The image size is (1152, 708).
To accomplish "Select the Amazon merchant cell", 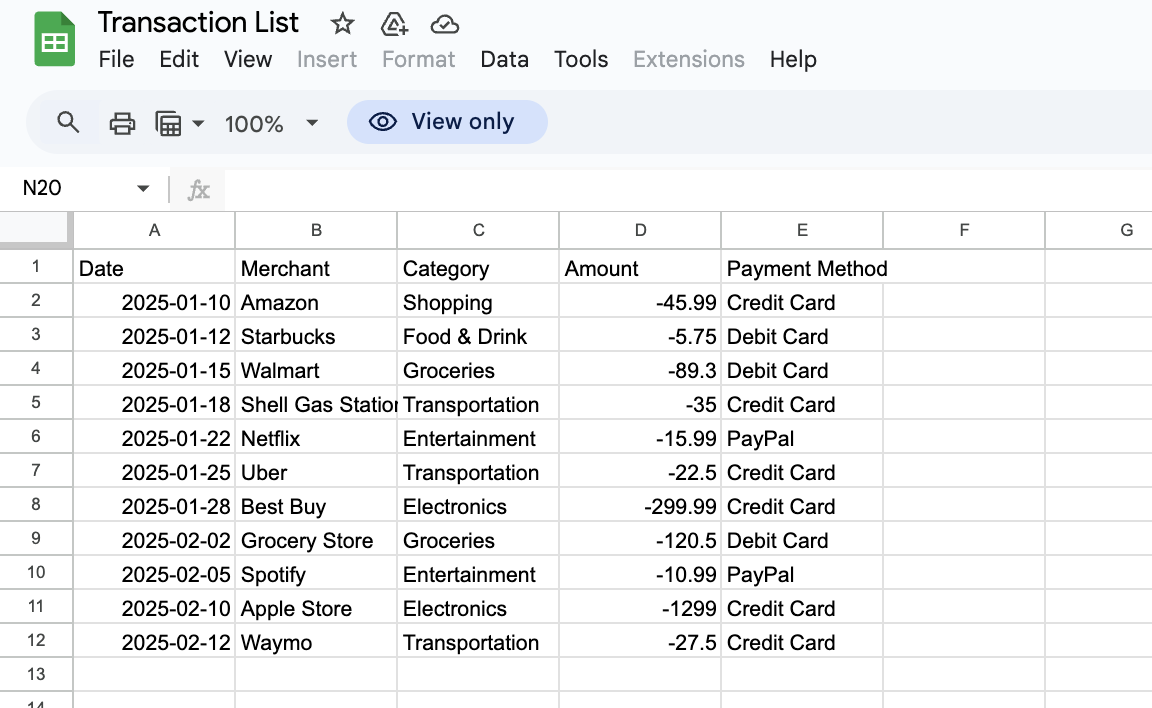I will point(316,302).
